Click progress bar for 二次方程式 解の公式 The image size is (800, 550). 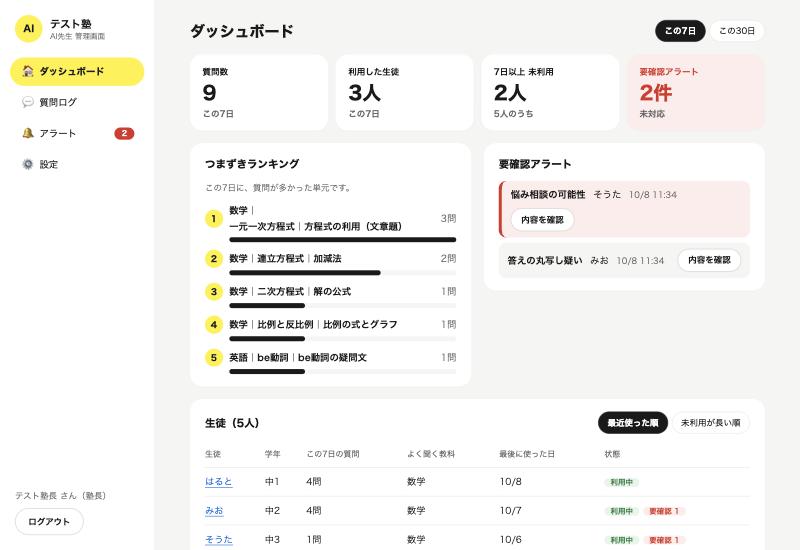(342, 306)
